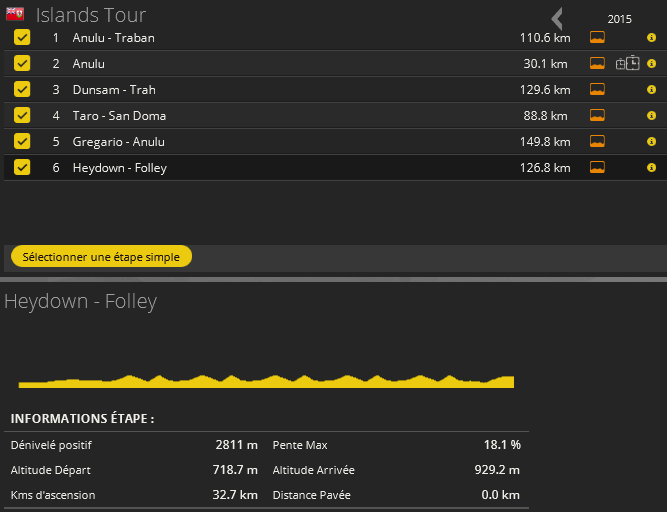Open profile icon for stage 2 Anulu
The image size is (667, 512).
pos(597,64)
